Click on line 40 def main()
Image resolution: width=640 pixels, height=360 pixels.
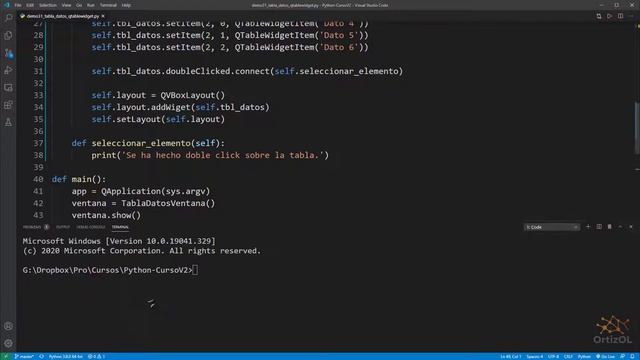pyautogui.click(x=79, y=179)
